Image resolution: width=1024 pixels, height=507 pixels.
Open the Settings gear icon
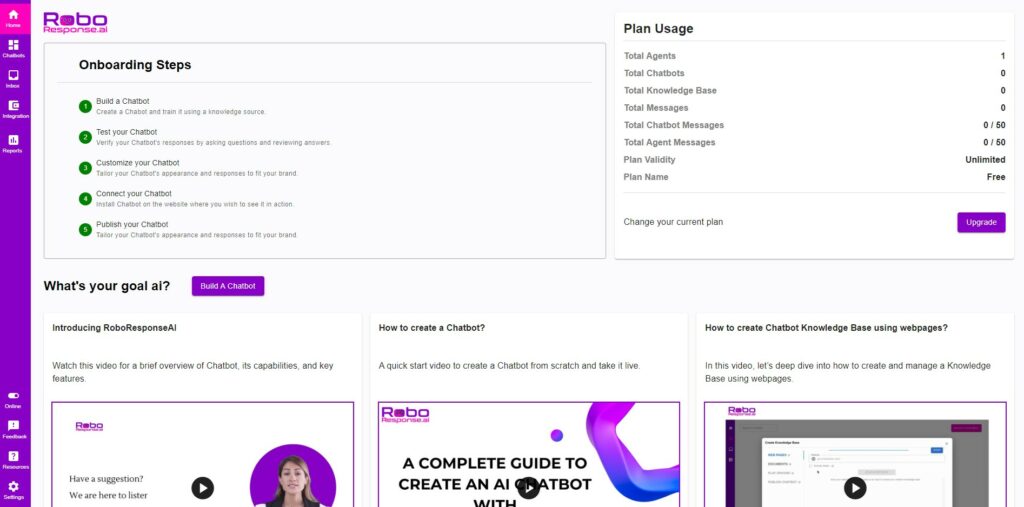[x=13, y=487]
